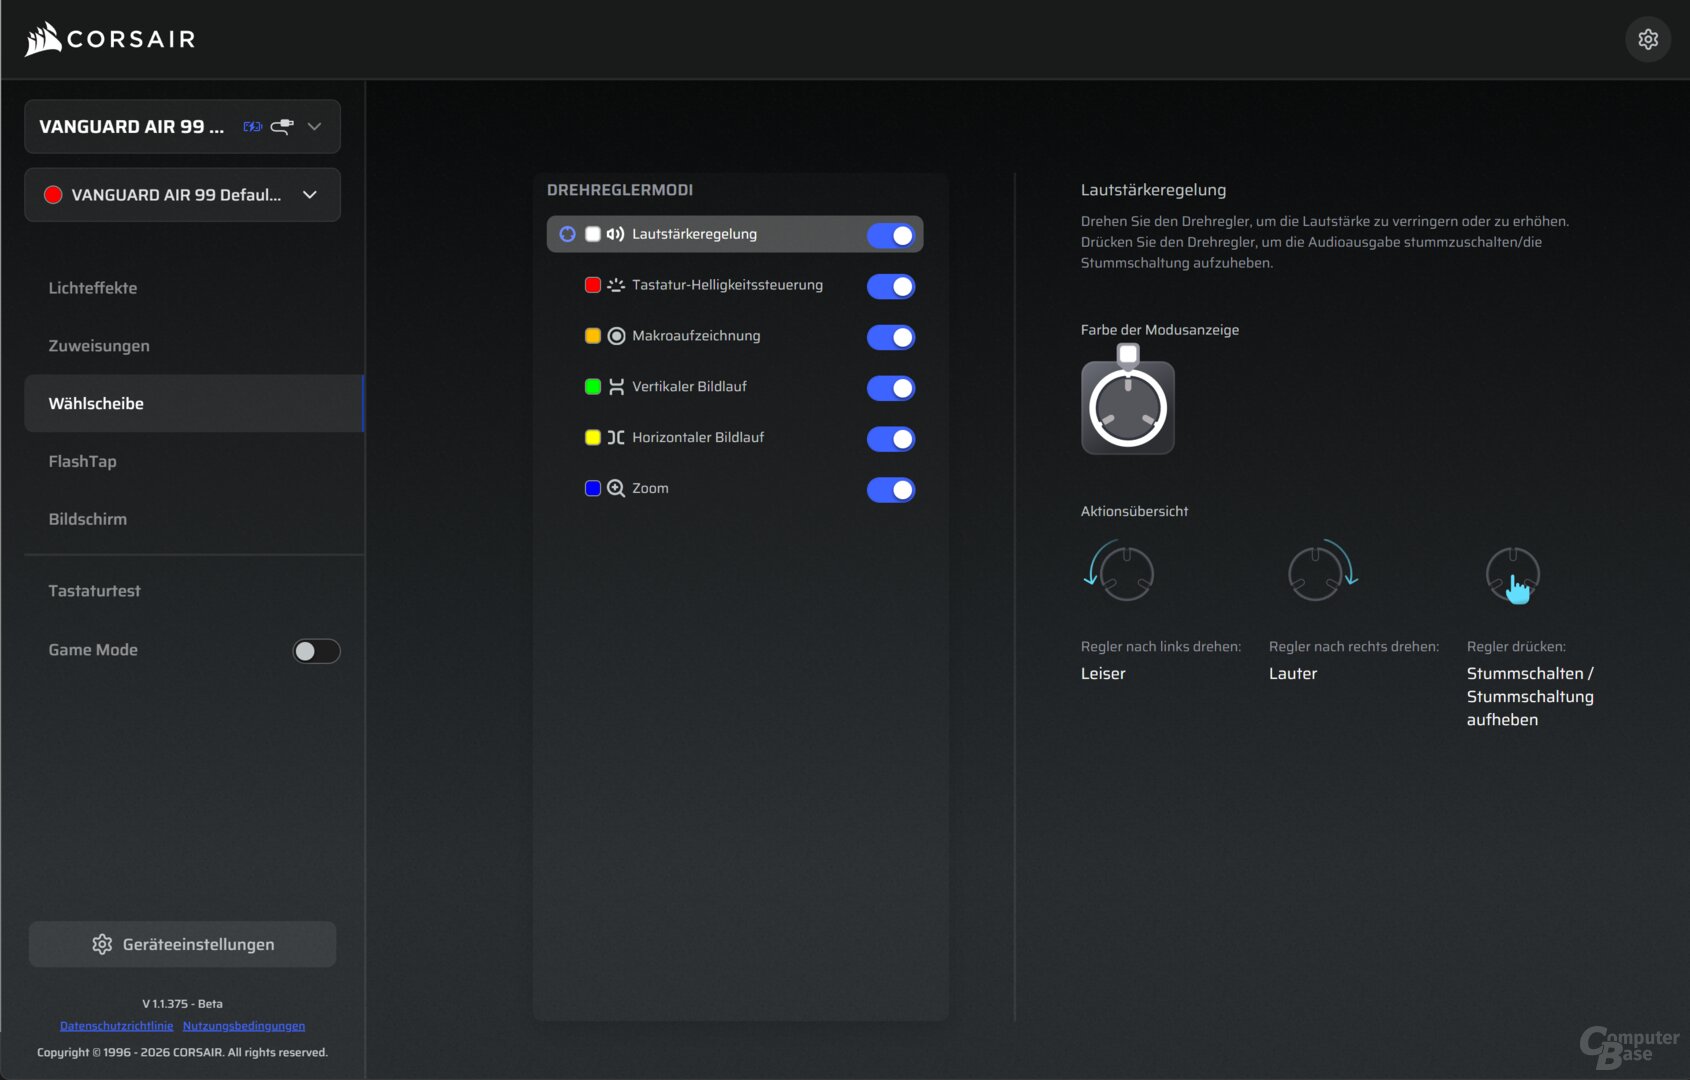Disable the Zoom dial mode
The height and width of the screenshot is (1080, 1690).
point(890,490)
